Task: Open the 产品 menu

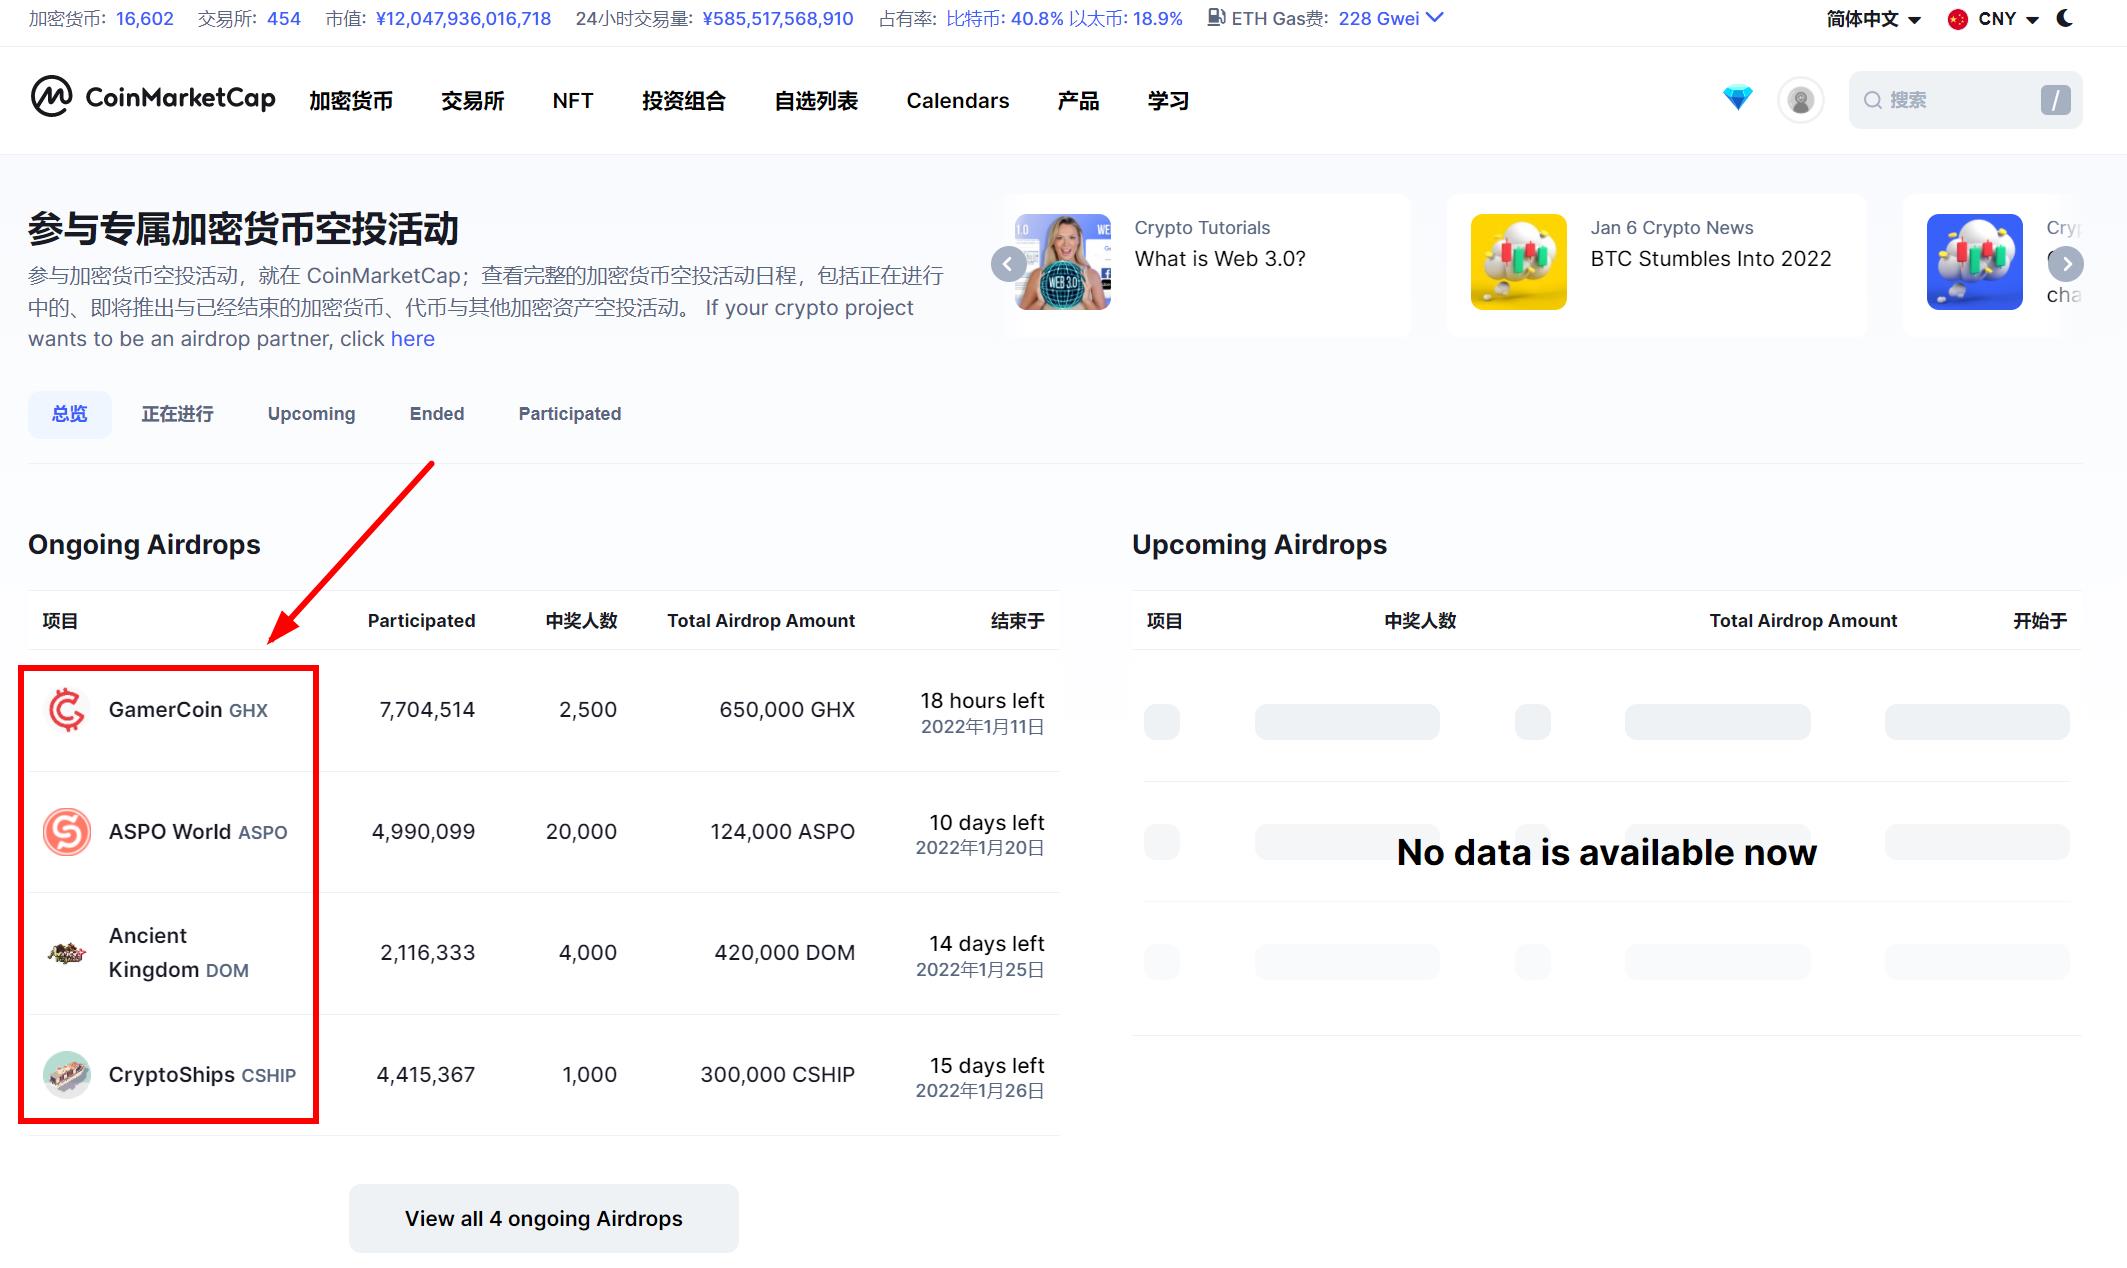Action: tap(1078, 101)
